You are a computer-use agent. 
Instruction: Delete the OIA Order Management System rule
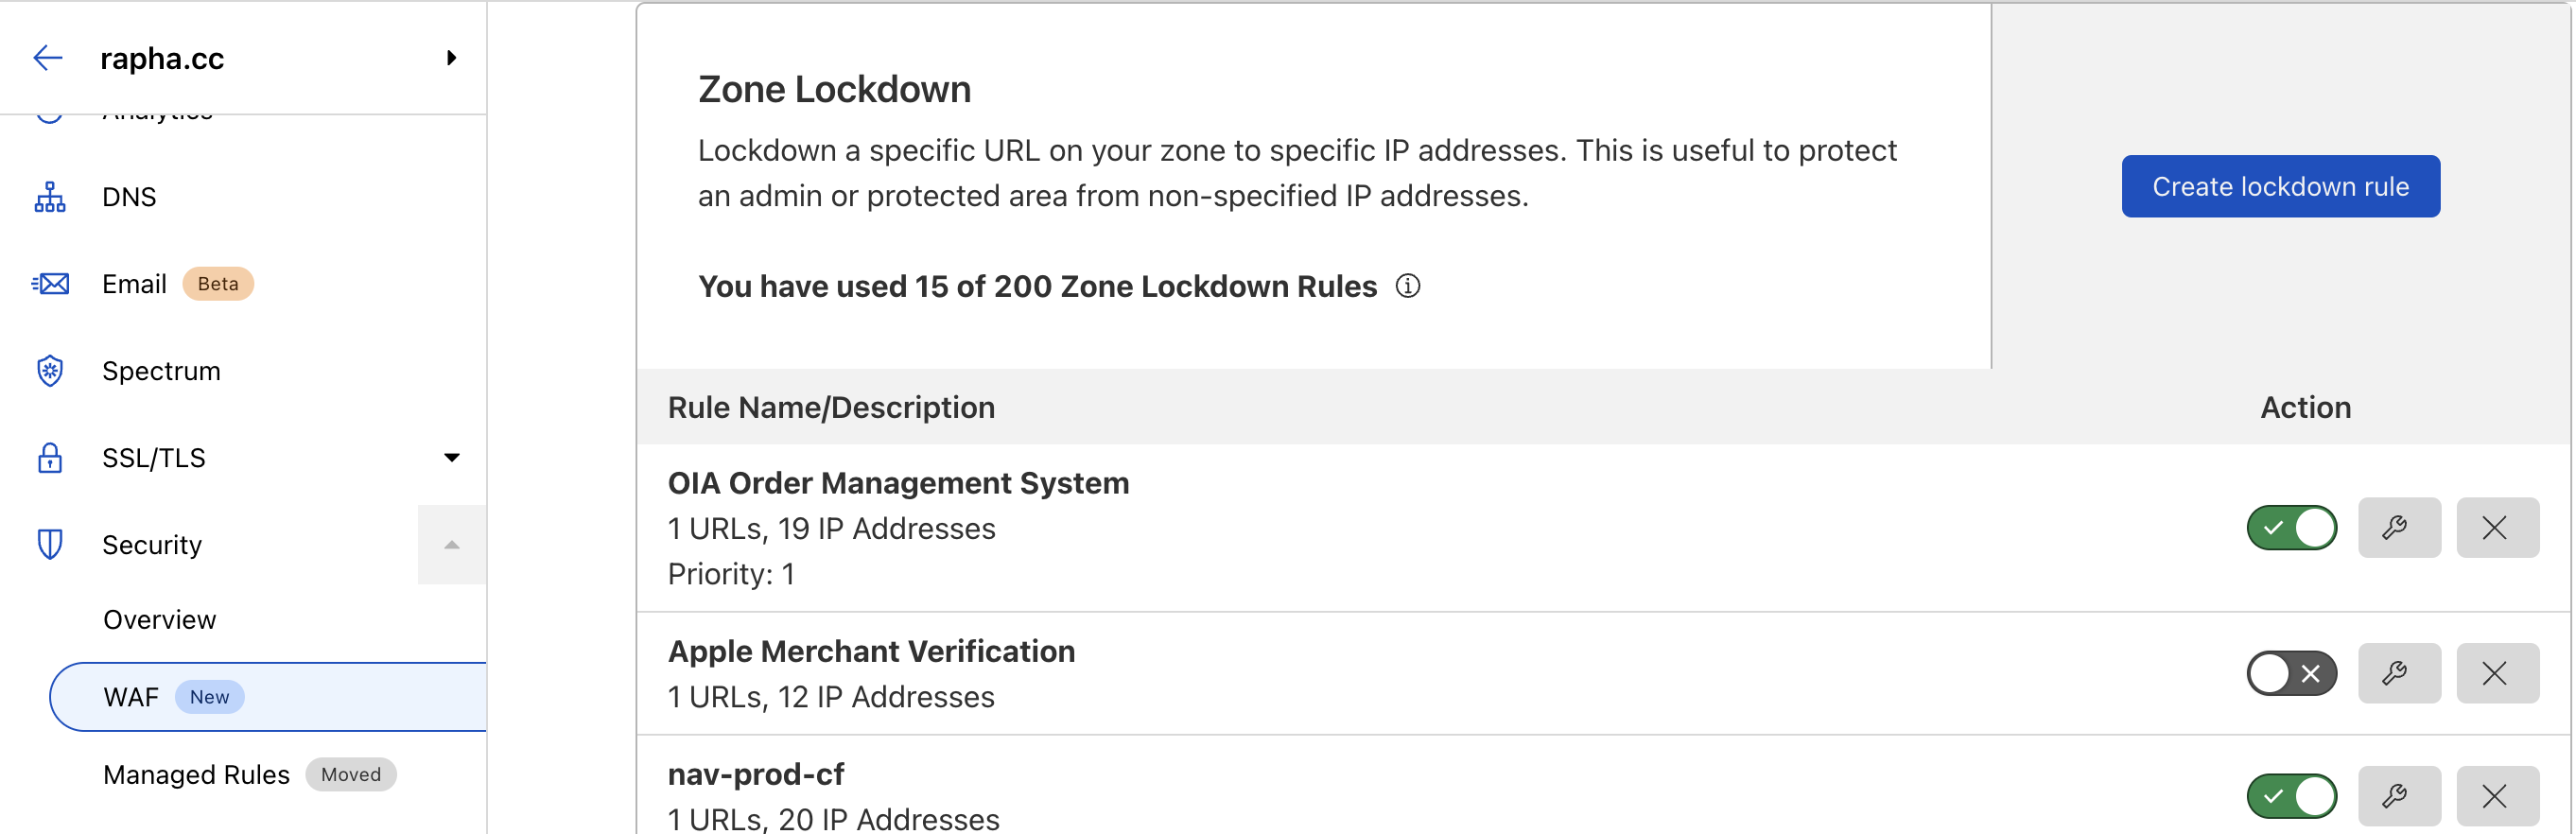(x=2496, y=528)
